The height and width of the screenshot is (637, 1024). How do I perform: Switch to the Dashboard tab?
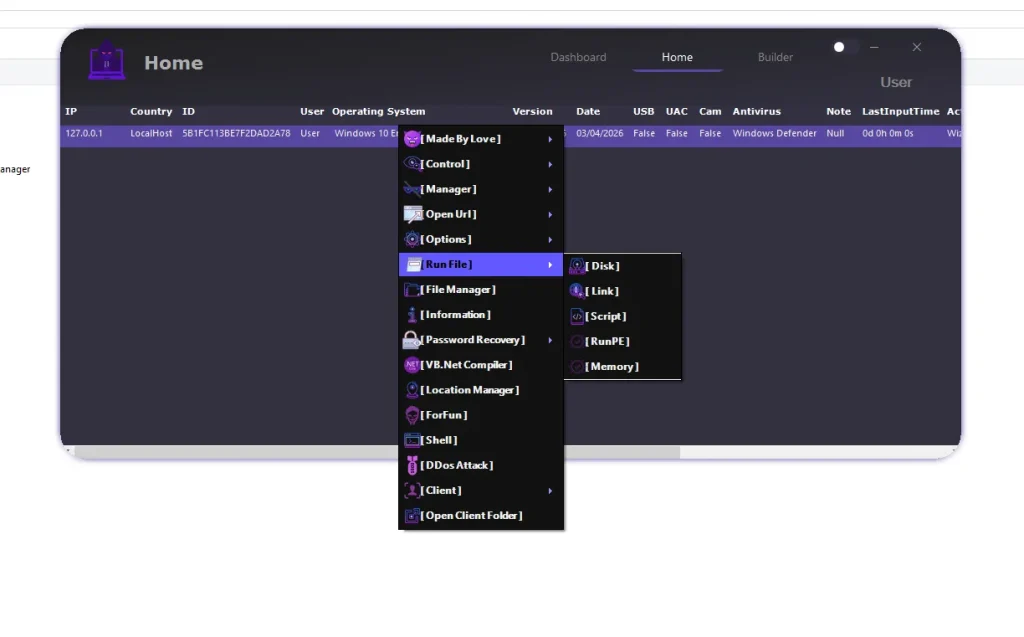pyautogui.click(x=578, y=57)
